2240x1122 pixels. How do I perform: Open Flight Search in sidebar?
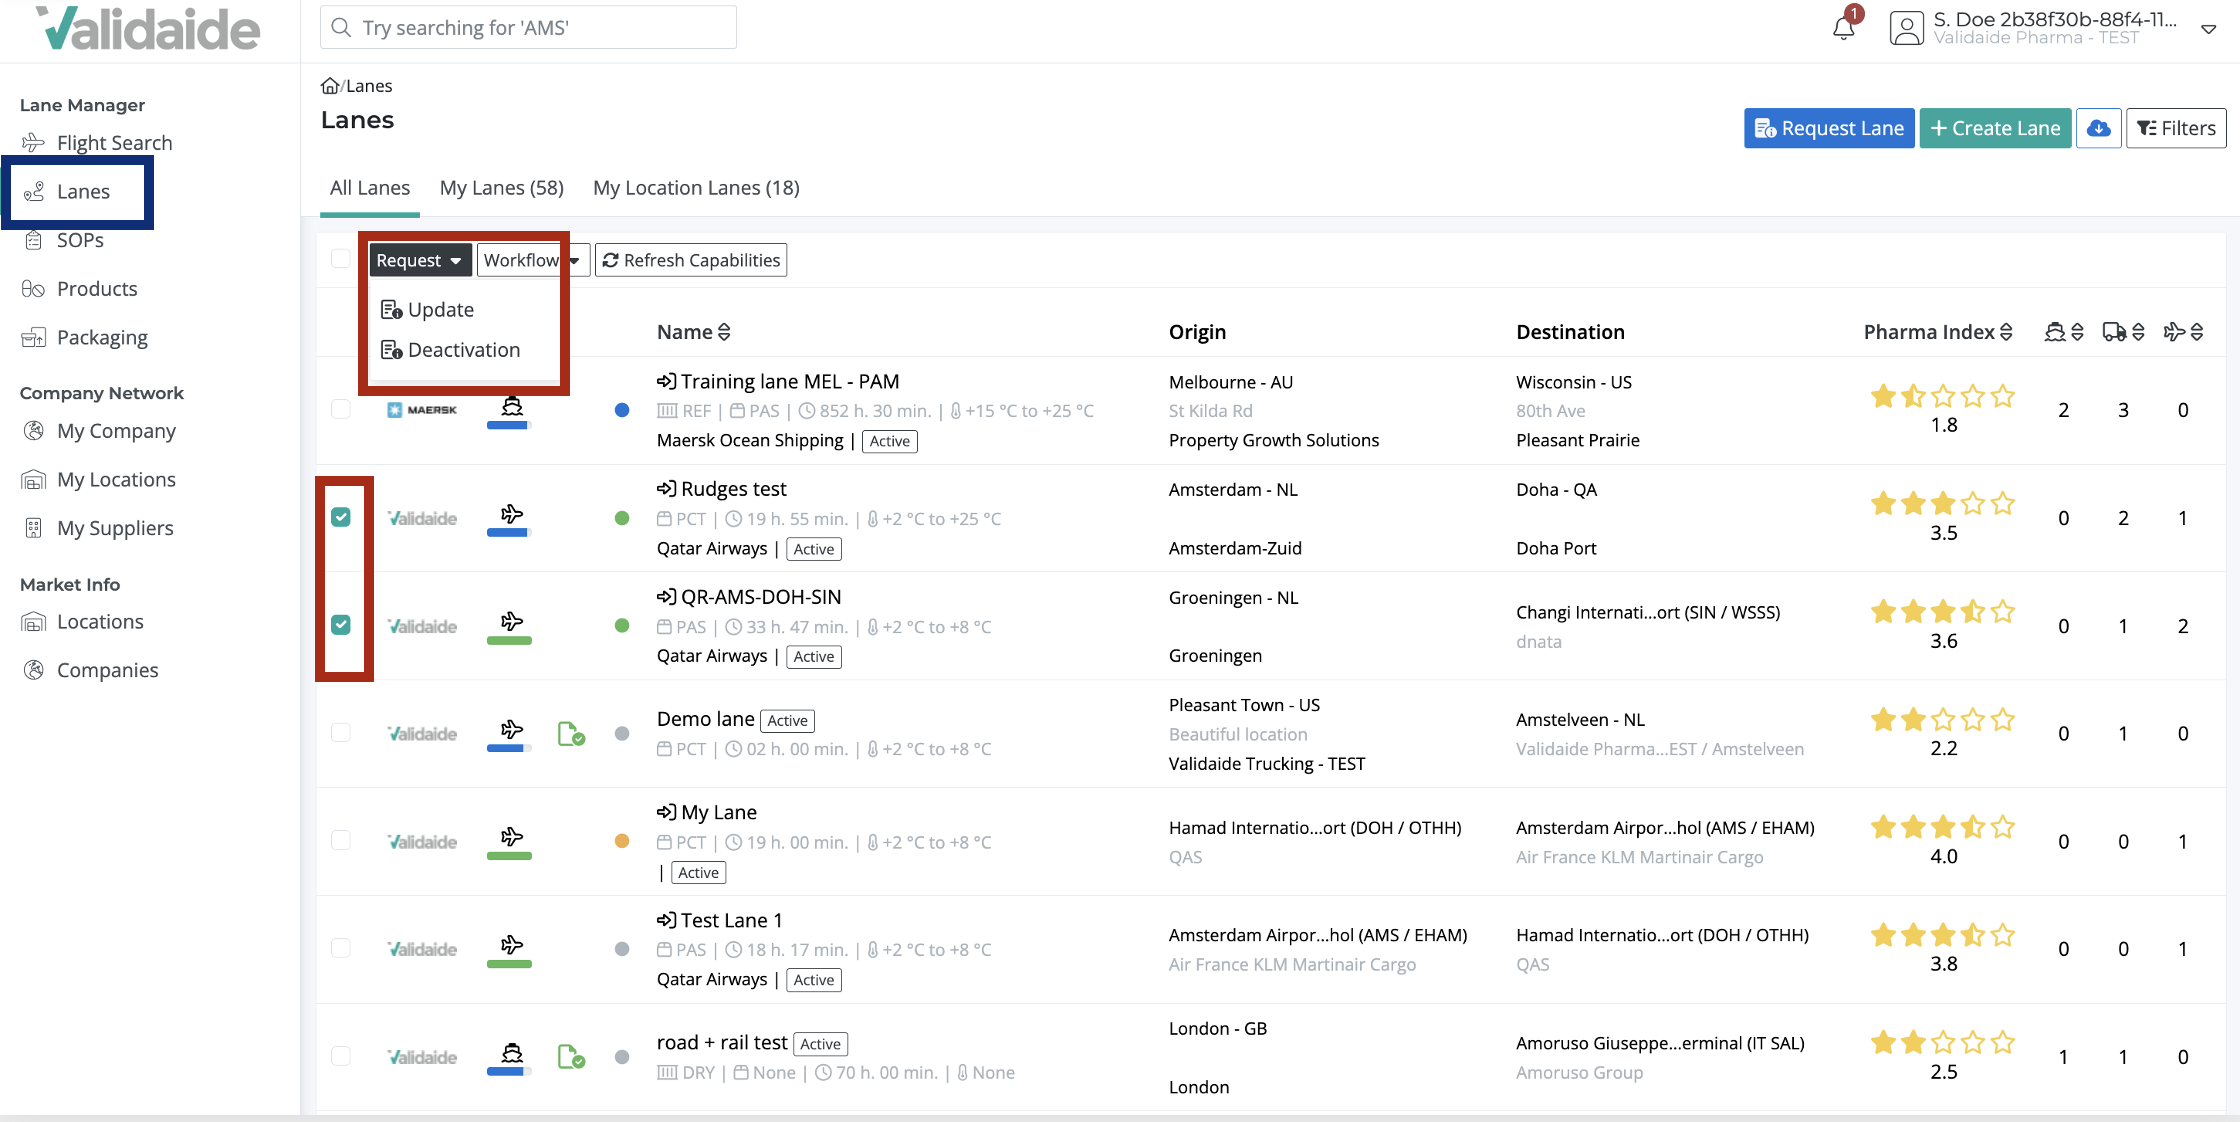[x=114, y=143]
